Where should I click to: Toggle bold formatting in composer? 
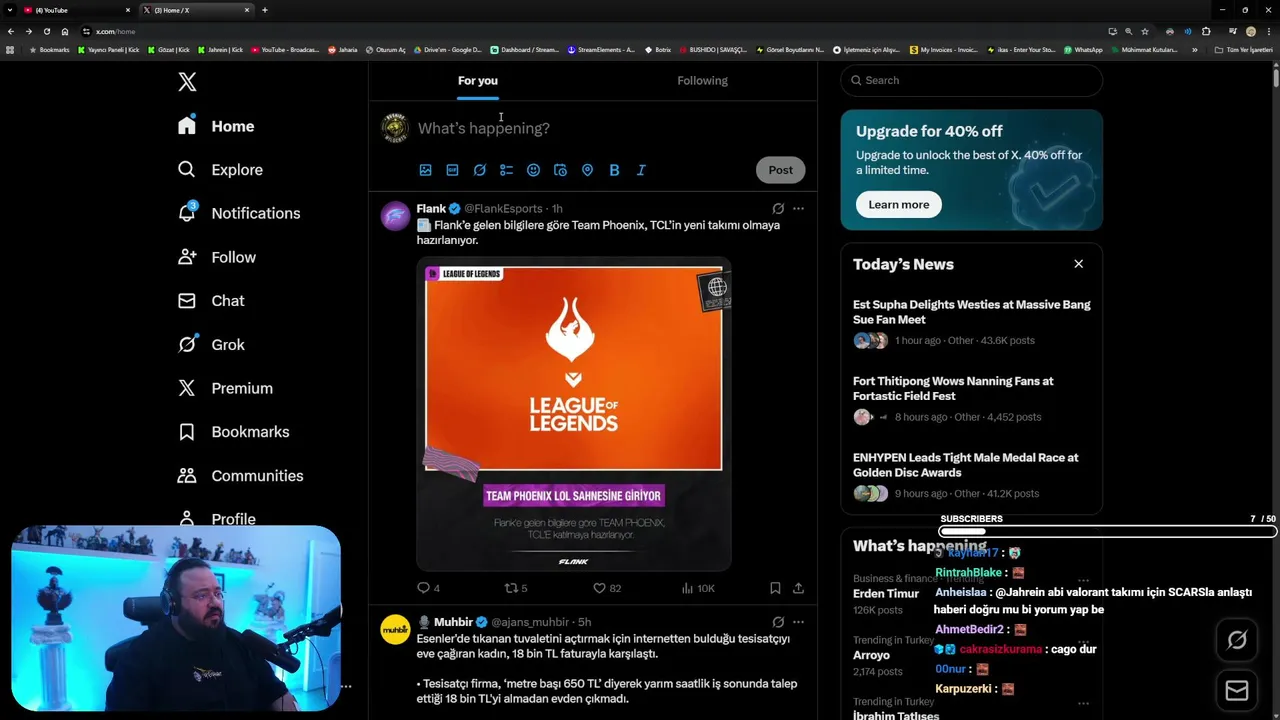tap(614, 170)
